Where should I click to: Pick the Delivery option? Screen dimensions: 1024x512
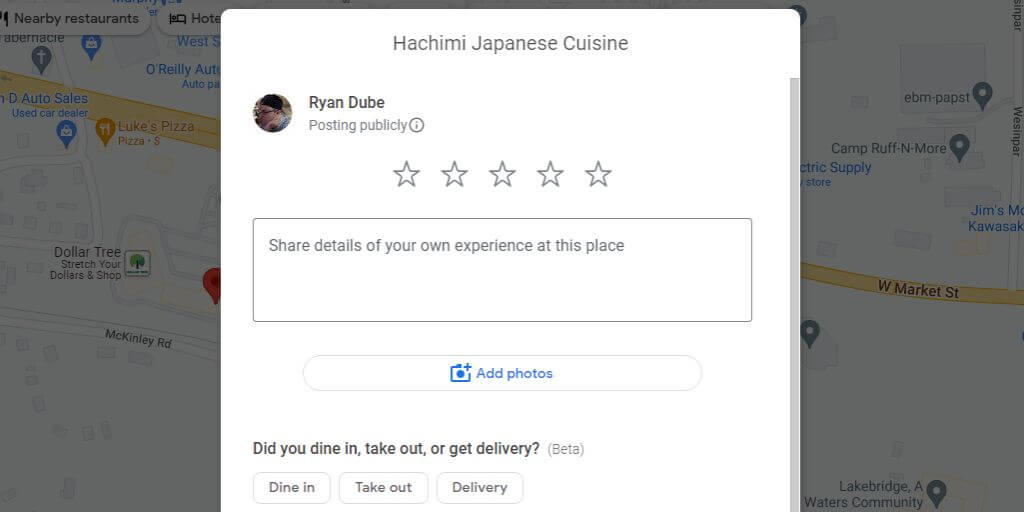479,488
